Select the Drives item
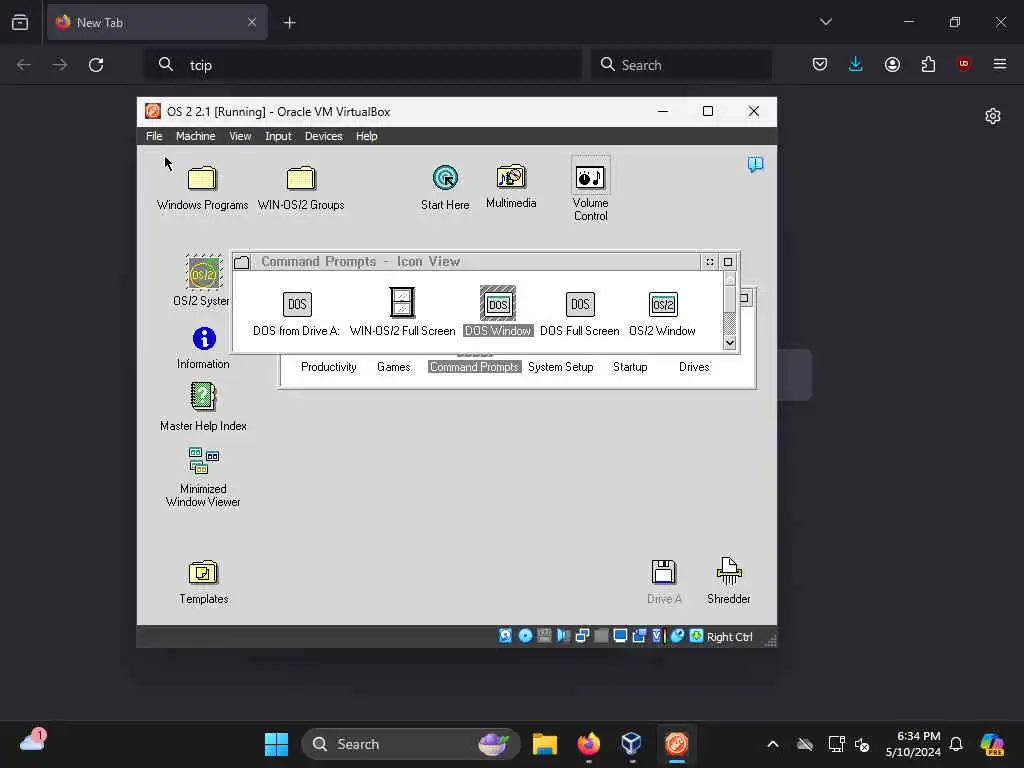 tap(694, 367)
